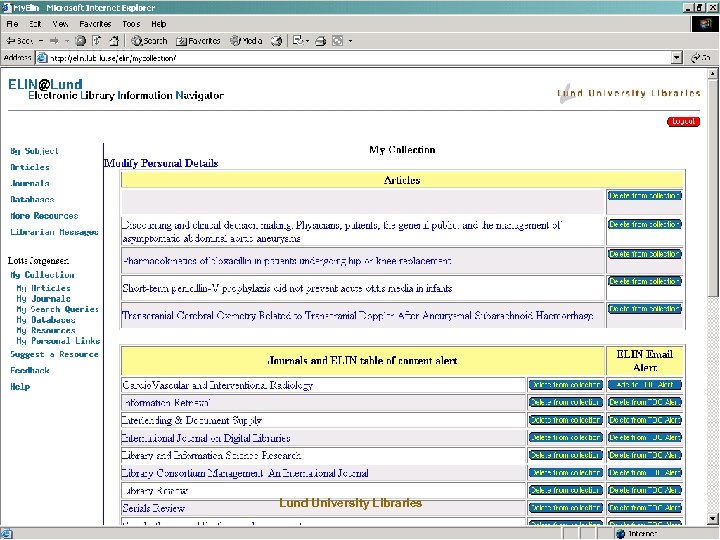
Task: Click the Internet zone status bar icon
Action: click(x=620, y=534)
